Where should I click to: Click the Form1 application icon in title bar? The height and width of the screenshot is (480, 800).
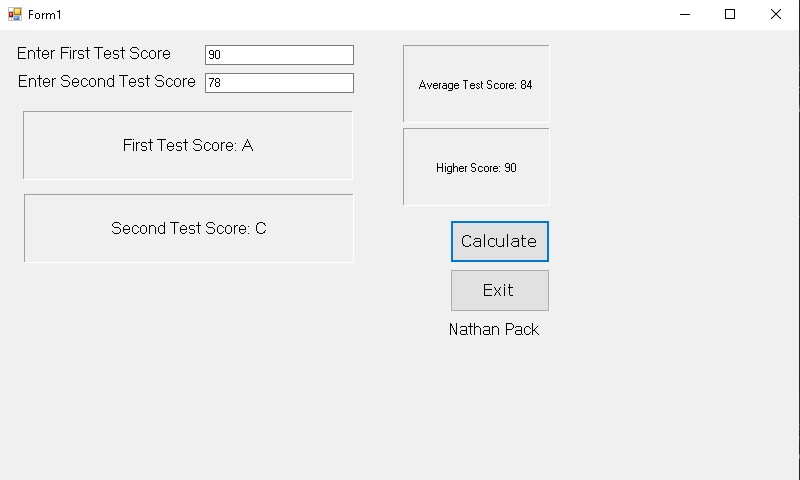click(15, 14)
